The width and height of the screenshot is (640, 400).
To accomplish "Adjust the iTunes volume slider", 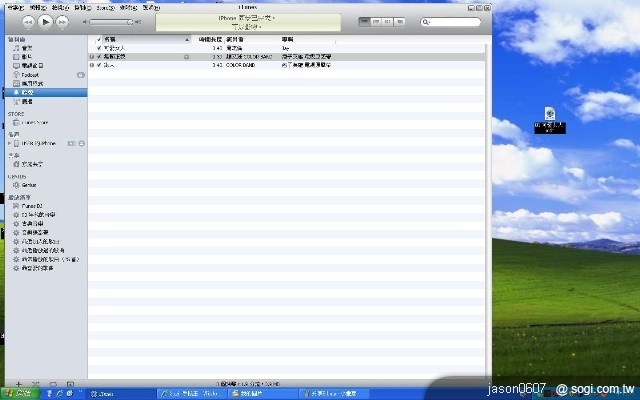I will pyautogui.click(x=109, y=21).
